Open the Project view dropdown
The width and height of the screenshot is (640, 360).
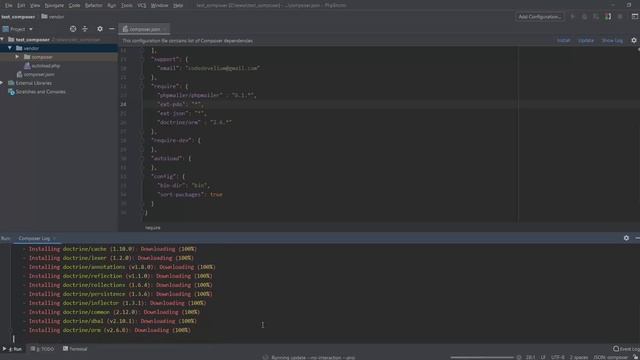point(18,29)
